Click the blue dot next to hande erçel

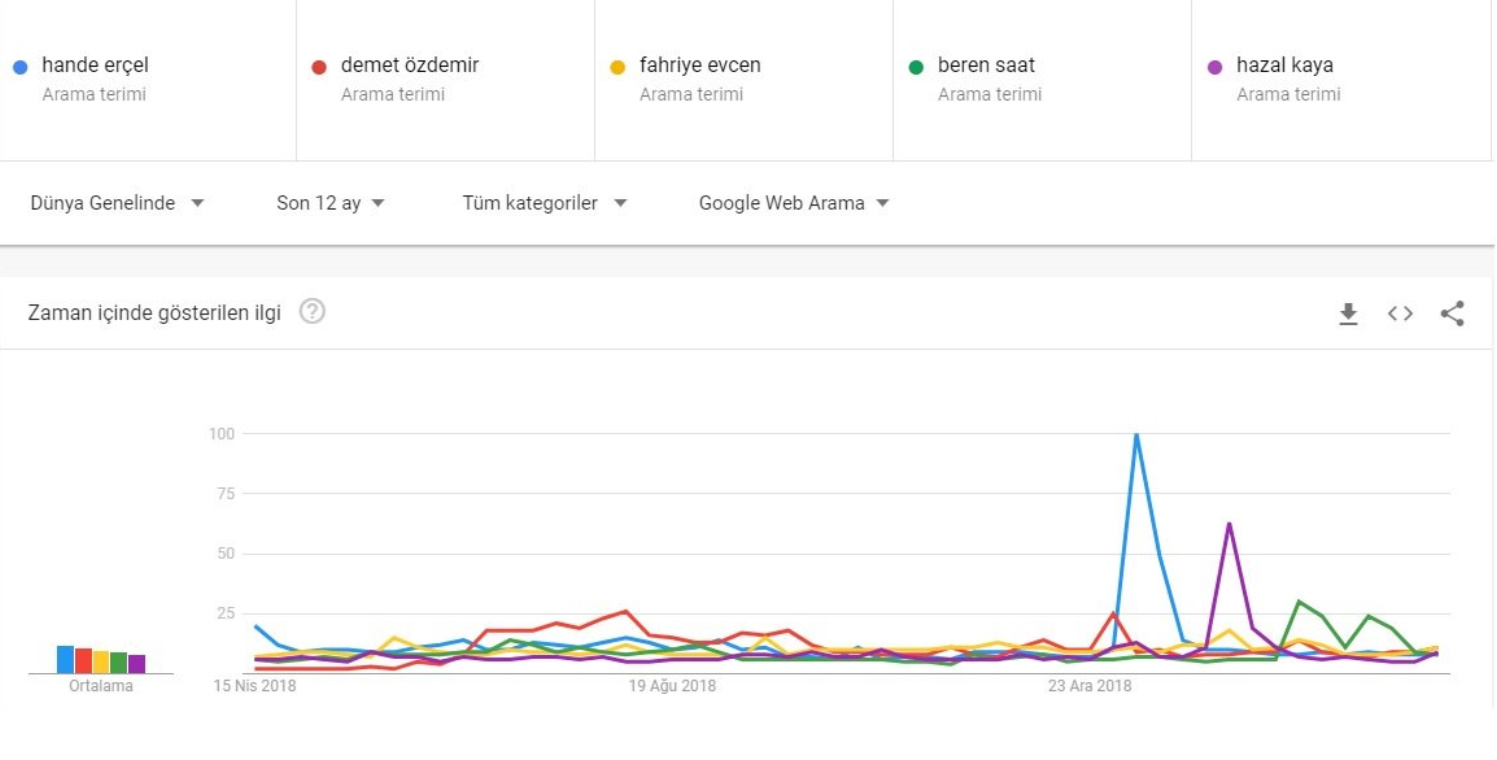coord(20,67)
